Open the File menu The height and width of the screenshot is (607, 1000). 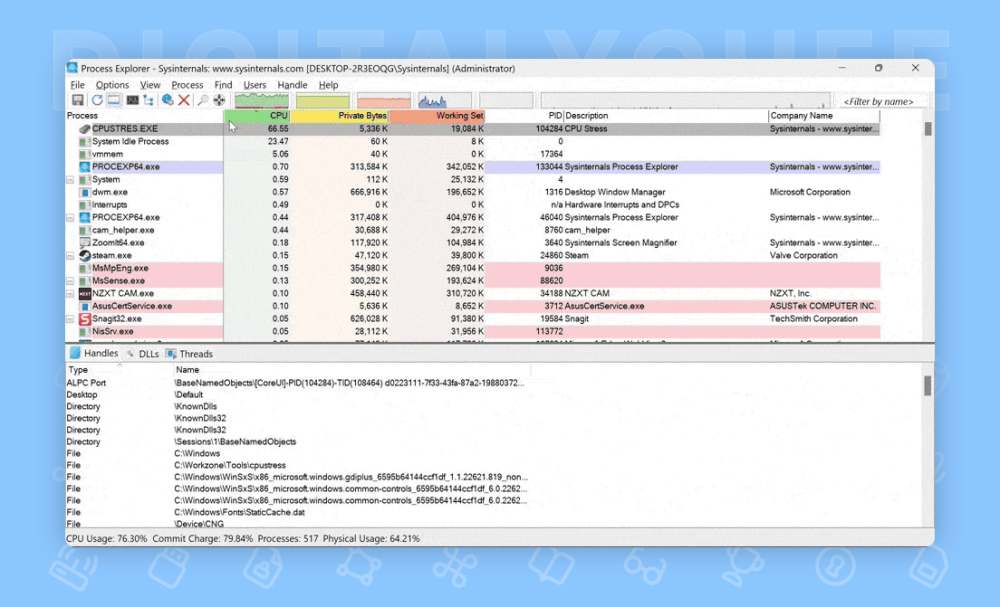77,85
